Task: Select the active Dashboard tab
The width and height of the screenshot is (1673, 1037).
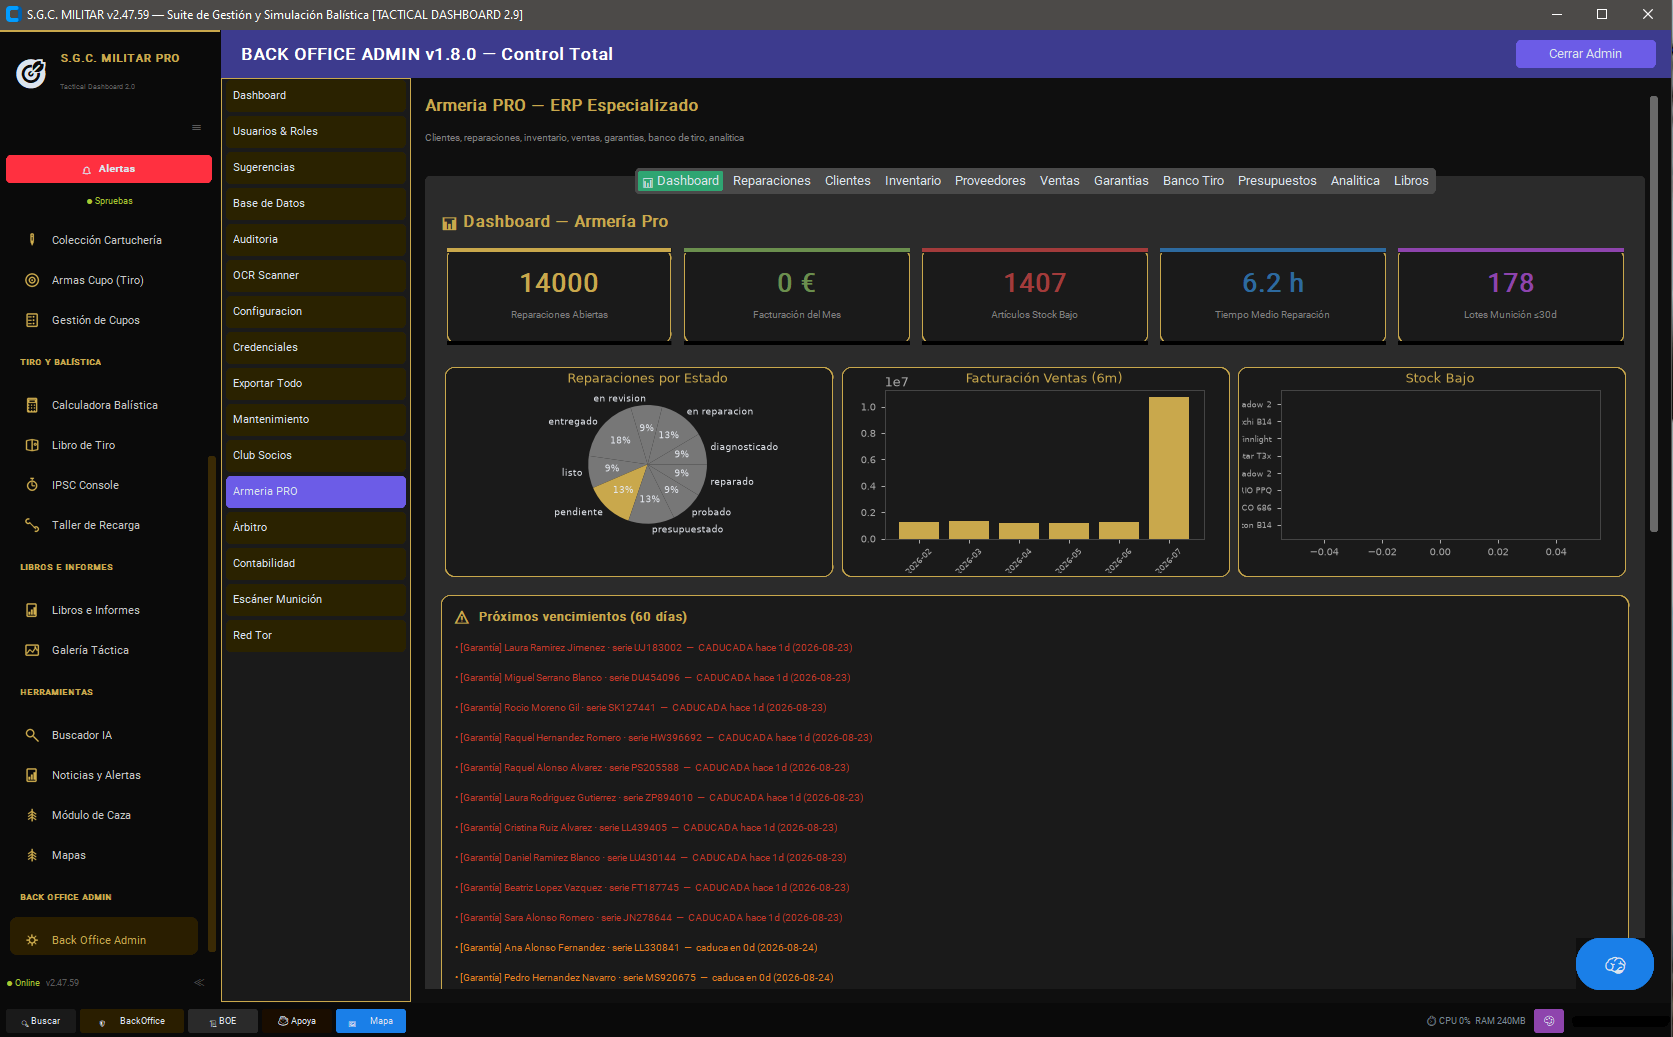Action: [x=681, y=181]
